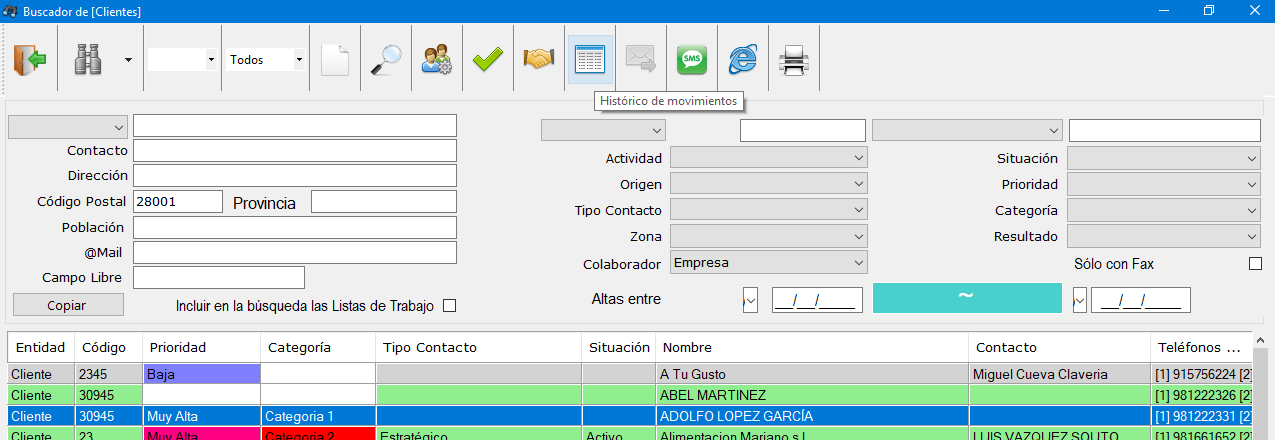Enable Incluir en la búsqueda las Listas de Trabajo
The height and width of the screenshot is (440, 1275).
(x=449, y=306)
